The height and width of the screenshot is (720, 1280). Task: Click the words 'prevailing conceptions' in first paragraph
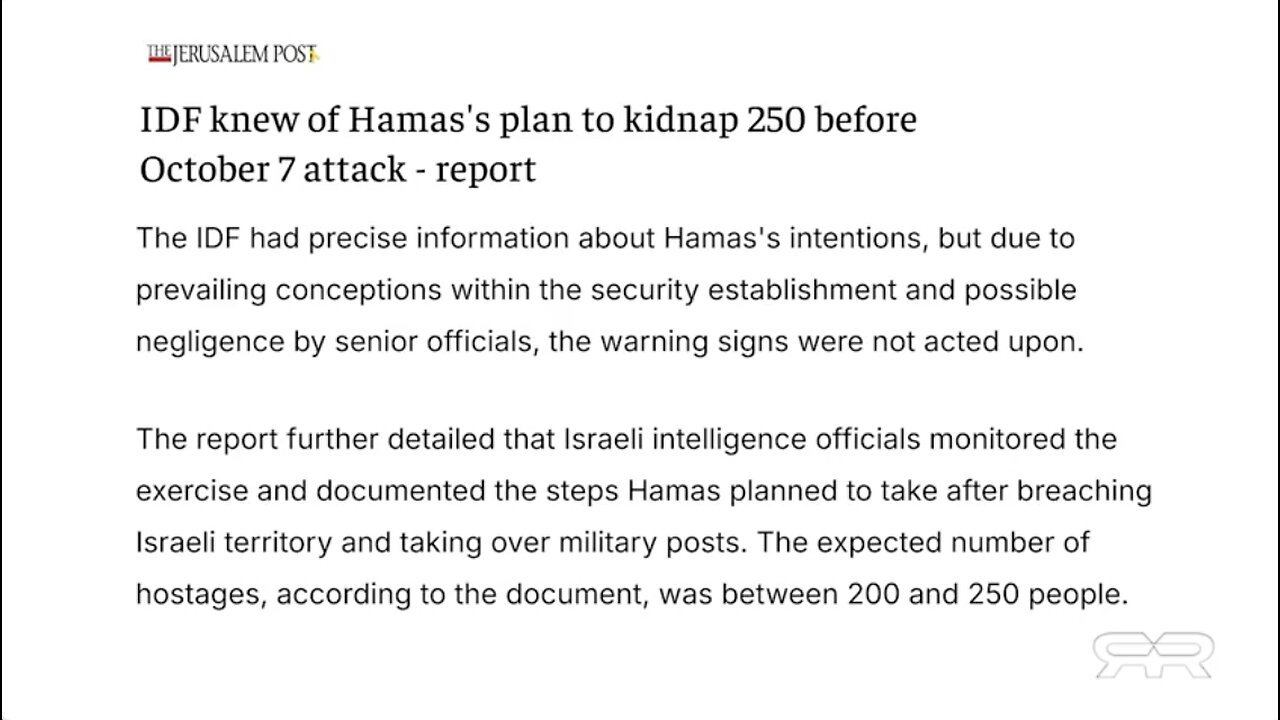pos(289,290)
